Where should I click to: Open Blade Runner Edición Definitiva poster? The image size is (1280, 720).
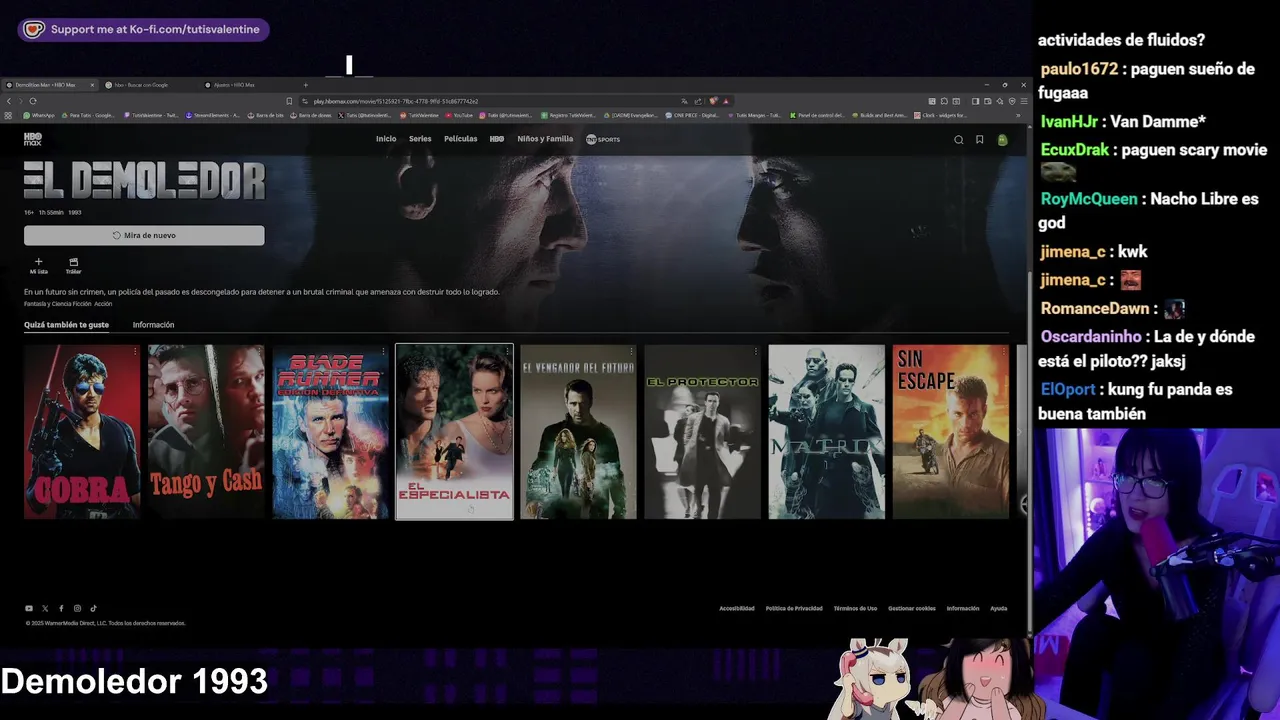tap(330, 432)
